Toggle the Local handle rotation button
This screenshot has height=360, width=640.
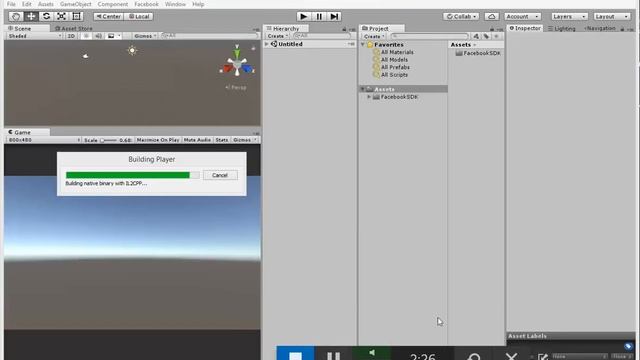[139, 16]
